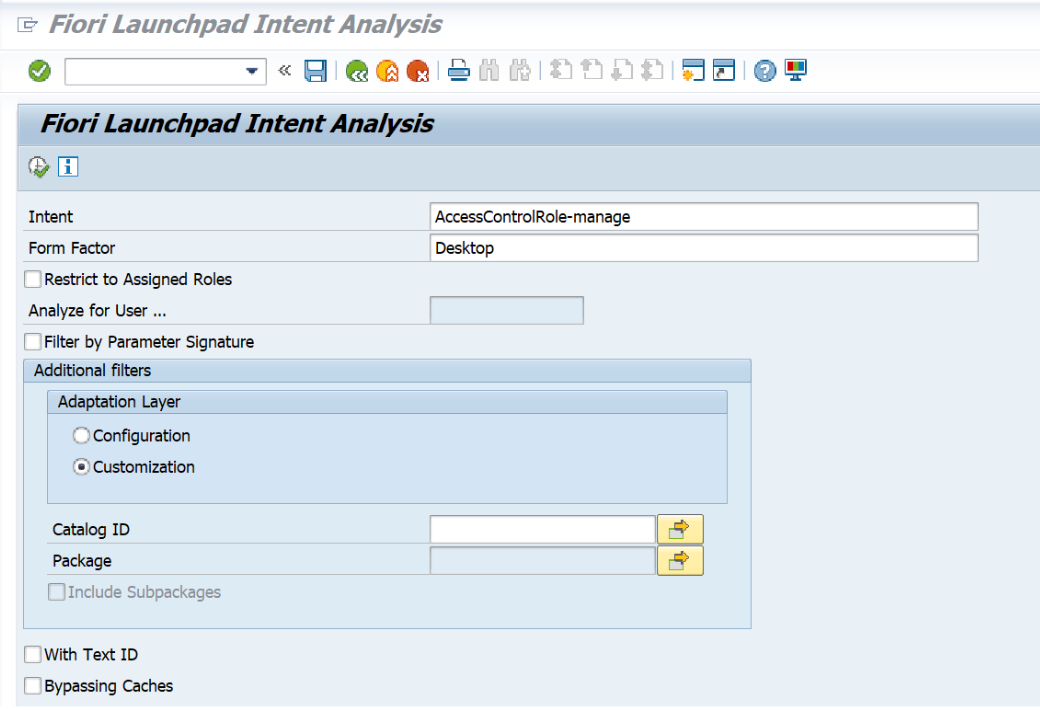Enable With Text ID checkbox
The image size is (1040, 710).
pos(32,655)
